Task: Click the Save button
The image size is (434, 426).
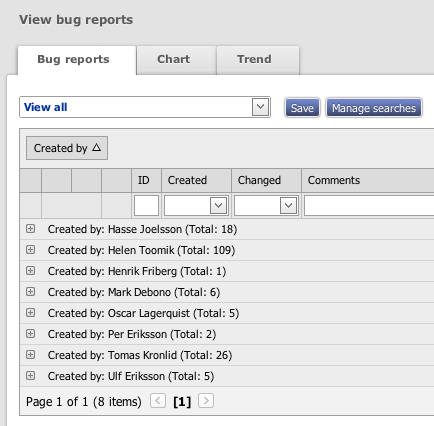Action: [302, 108]
